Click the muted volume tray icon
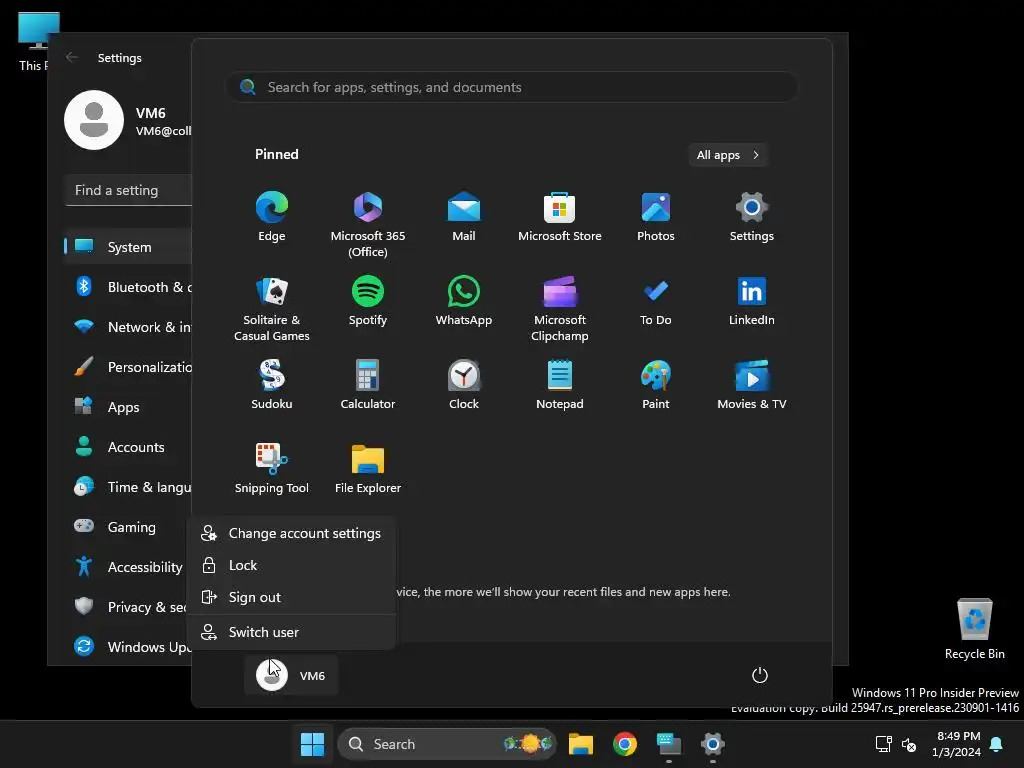Image resolution: width=1024 pixels, height=768 pixels. 909,744
